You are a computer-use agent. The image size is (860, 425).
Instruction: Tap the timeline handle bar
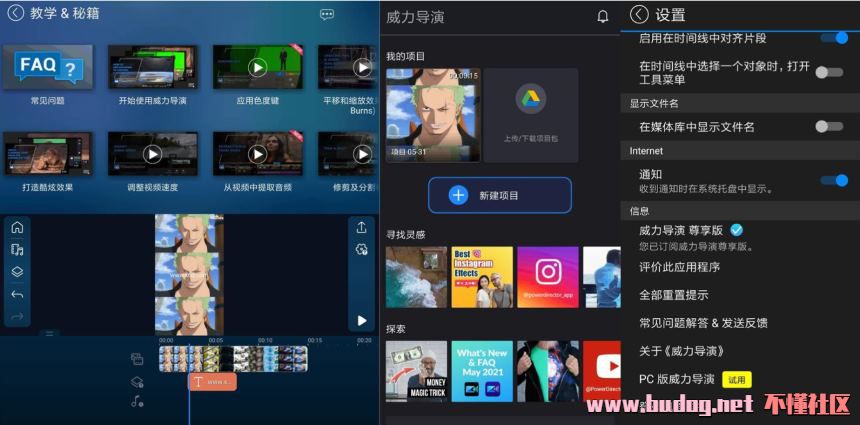pyautogui.click(x=49, y=333)
